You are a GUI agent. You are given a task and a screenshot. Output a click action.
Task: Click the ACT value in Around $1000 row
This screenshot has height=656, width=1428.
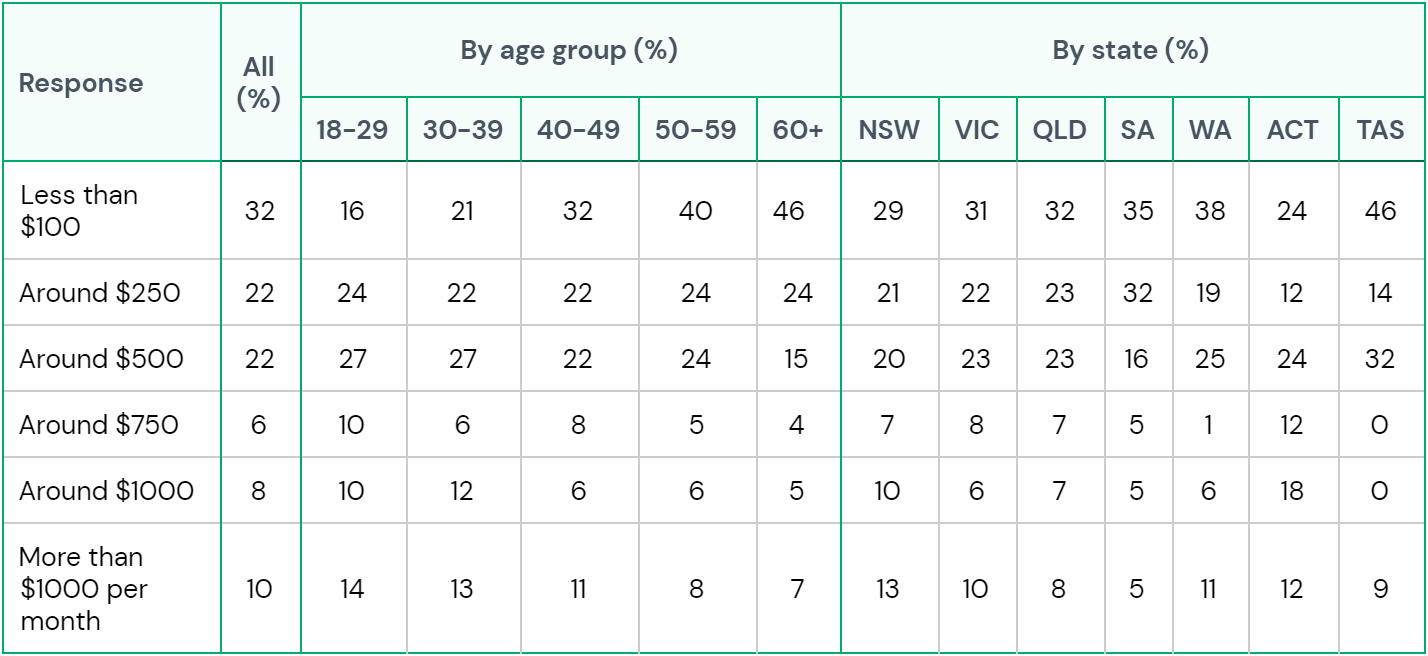pos(1292,491)
